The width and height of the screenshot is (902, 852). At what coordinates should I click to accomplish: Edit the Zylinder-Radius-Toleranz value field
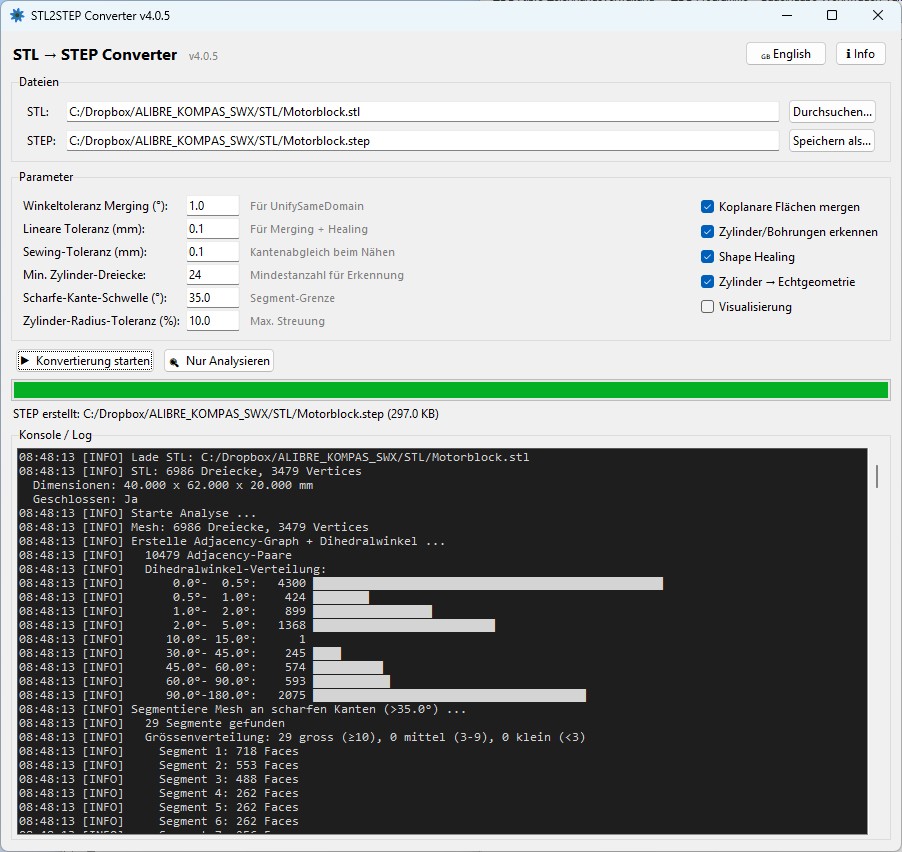tap(212, 321)
